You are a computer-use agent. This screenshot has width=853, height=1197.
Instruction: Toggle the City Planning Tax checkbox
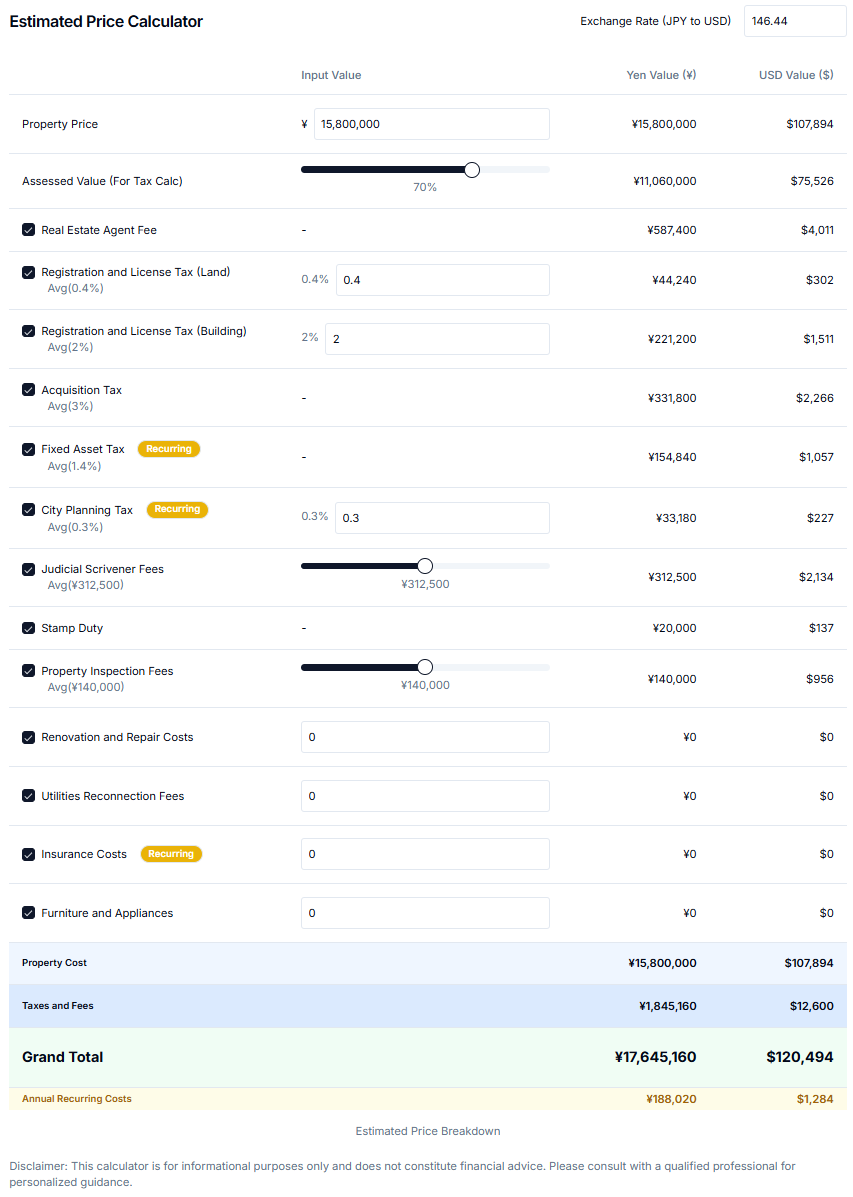tap(28, 510)
